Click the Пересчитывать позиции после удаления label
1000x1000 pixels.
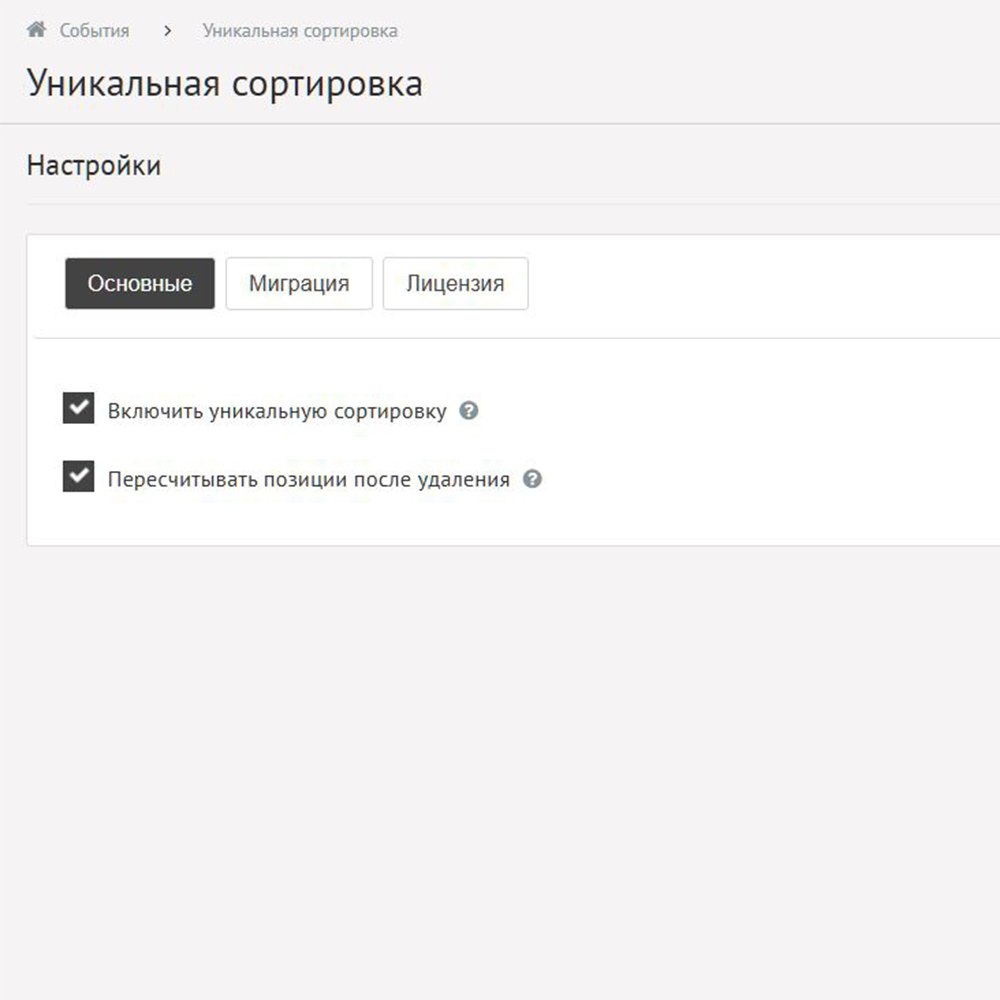tap(308, 479)
